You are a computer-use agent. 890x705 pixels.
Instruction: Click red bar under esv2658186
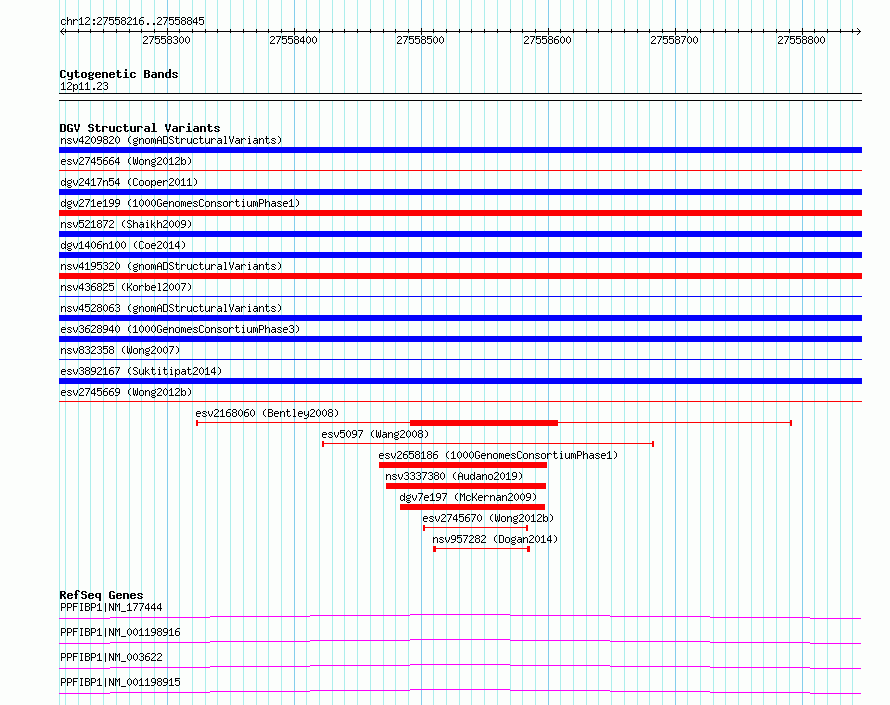pyautogui.click(x=463, y=465)
